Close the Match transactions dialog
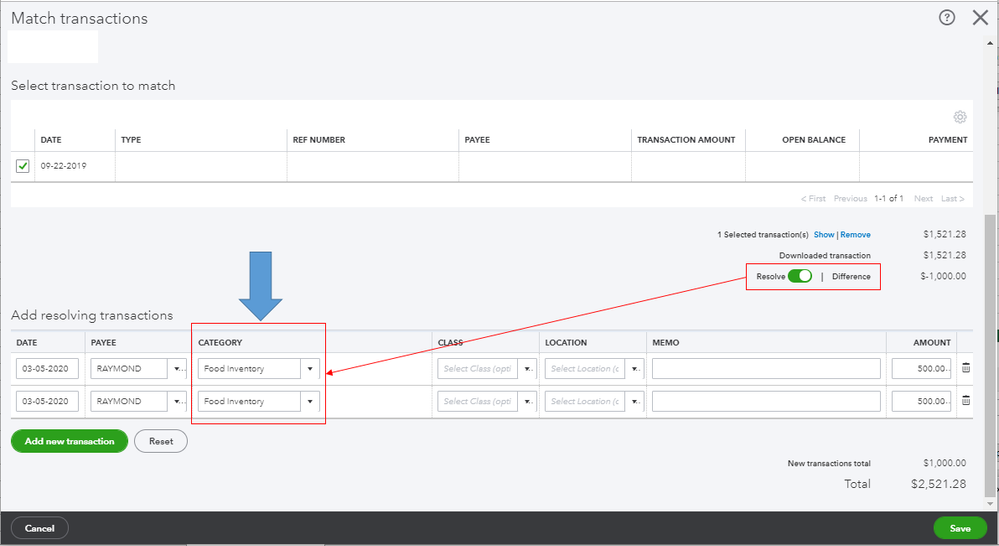 tap(981, 18)
